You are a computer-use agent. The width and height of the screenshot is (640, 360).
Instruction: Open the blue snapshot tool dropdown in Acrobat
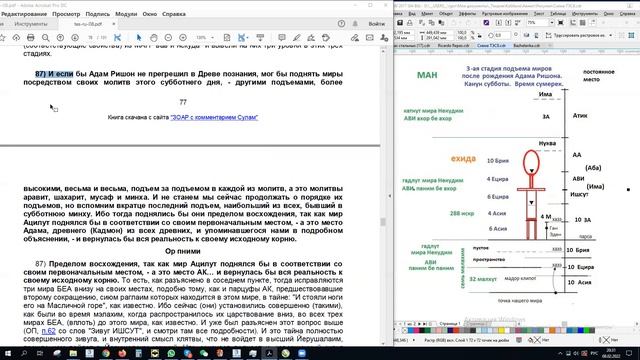point(247,38)
